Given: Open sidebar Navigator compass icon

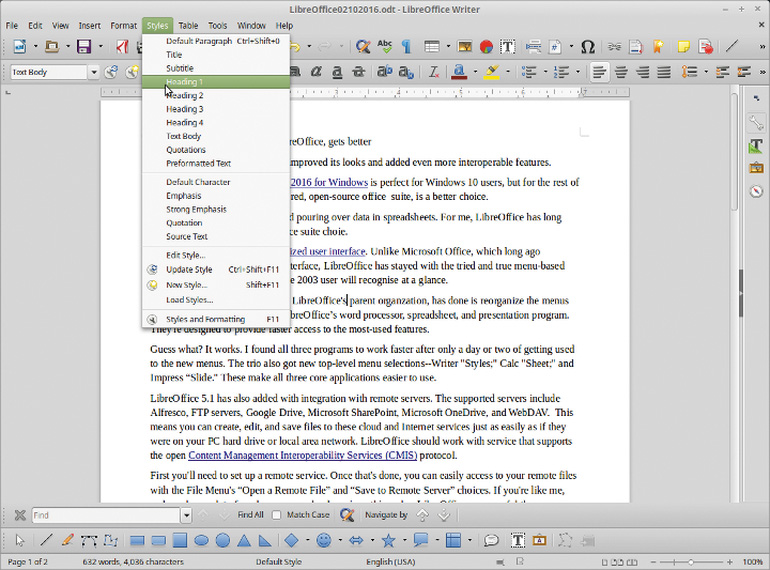Looking at the screenshot, I should pyautogui.click(x=756, y=191).
